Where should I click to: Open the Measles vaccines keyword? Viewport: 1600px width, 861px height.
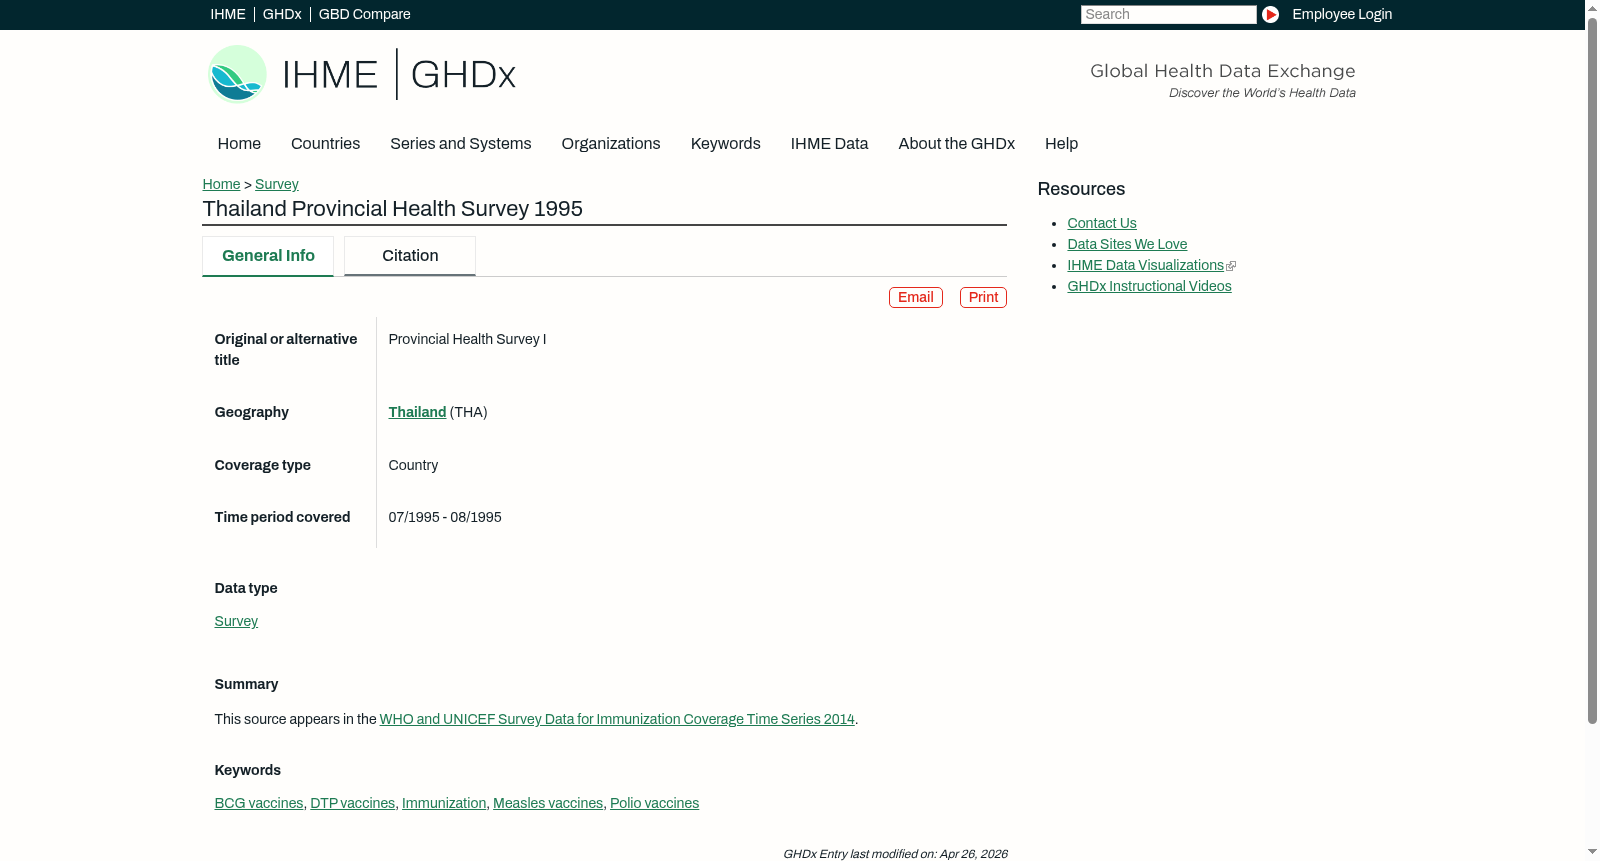click(x=548, y=803)
